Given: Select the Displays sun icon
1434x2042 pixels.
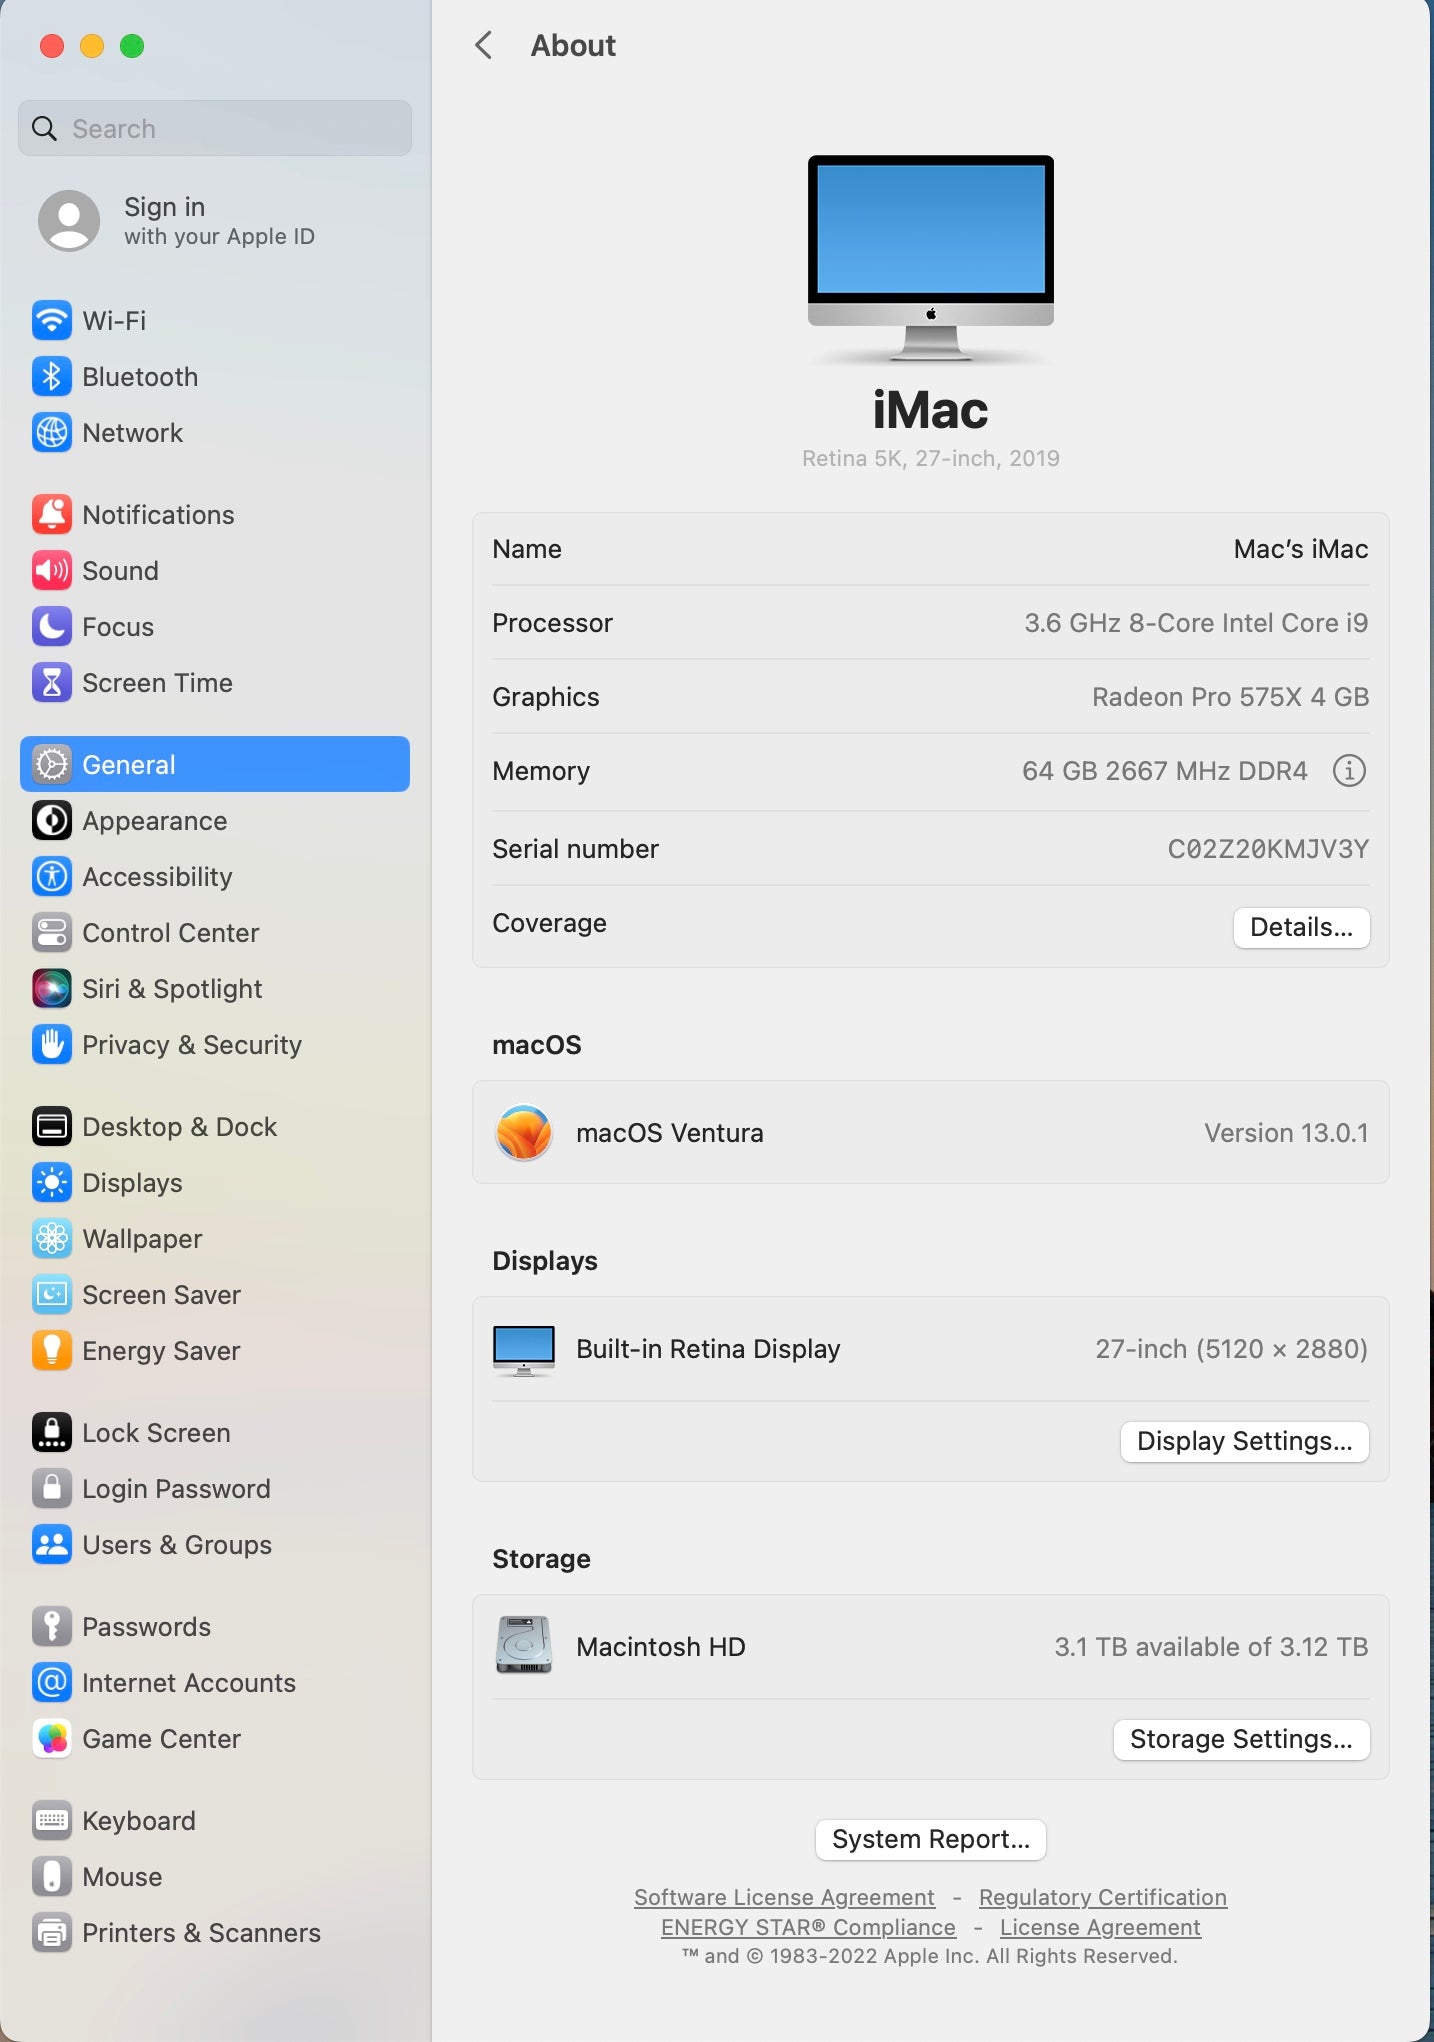Looking at the screenshot, I should pyautogui.click(x=52, y=1183).
